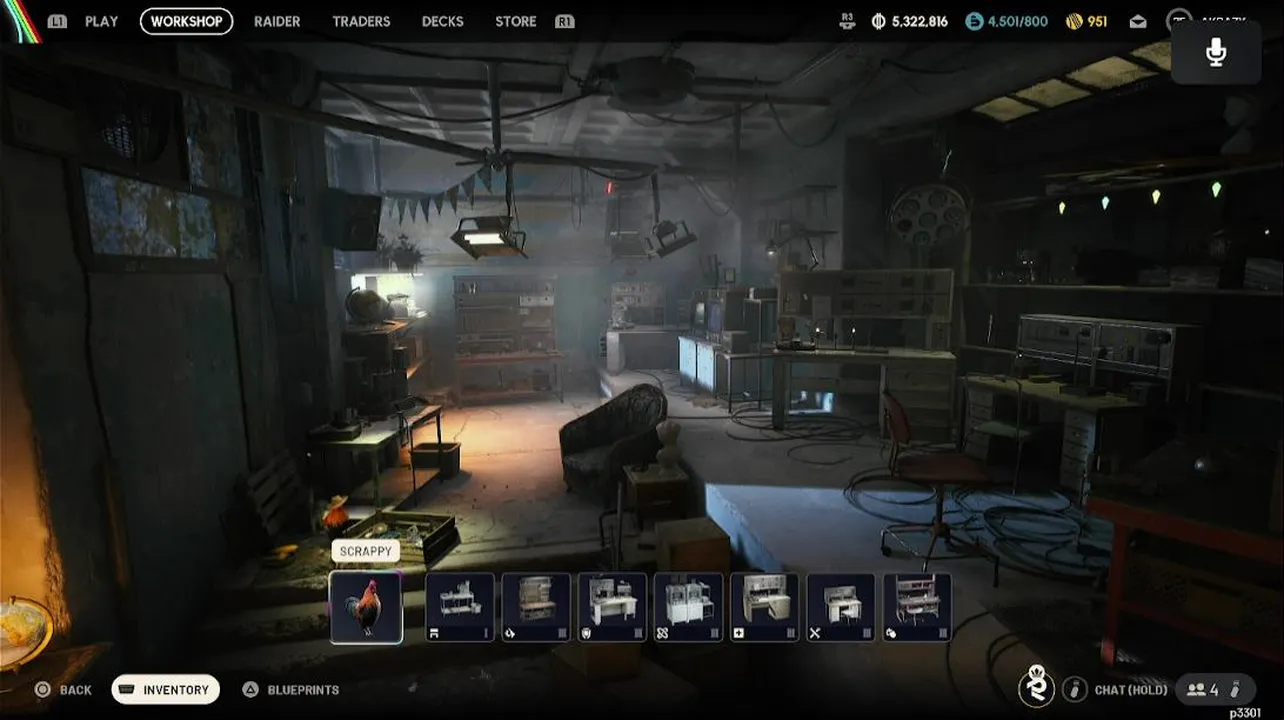Image resolution: width=1284 pixels, height=720 pixels.
Task: Open the Gear Bench with shield icon
Action: click(612, 607)
